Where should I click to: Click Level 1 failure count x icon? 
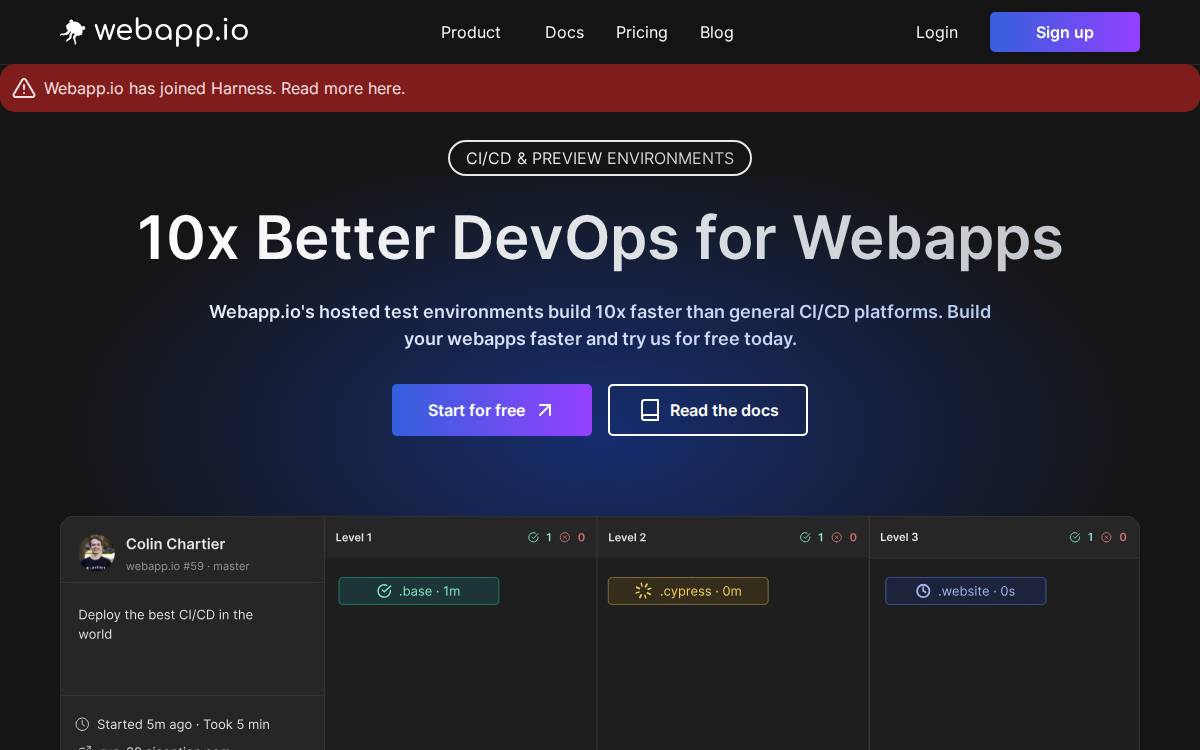click(x=565, y=537)
